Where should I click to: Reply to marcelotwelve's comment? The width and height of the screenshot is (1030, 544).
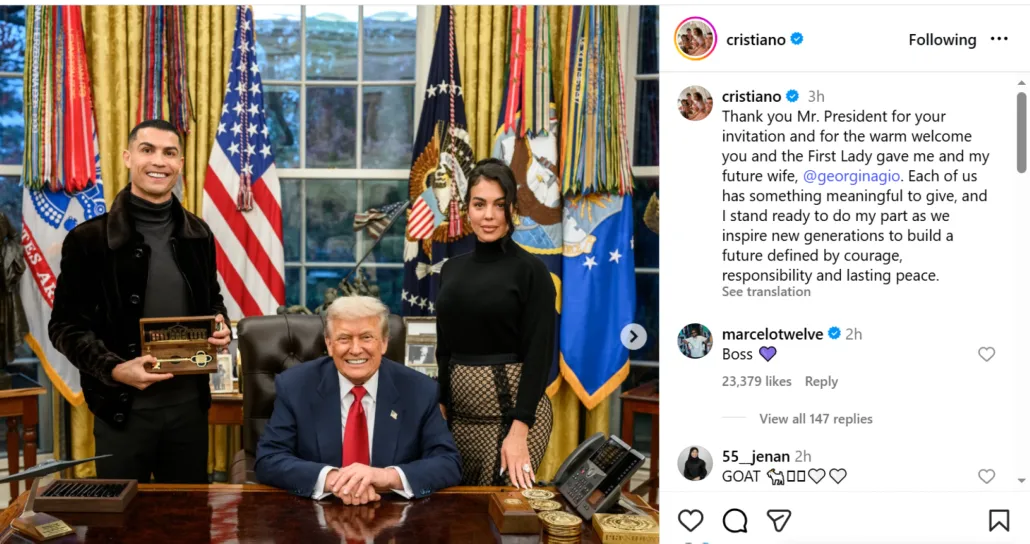[x=821, y=382]
